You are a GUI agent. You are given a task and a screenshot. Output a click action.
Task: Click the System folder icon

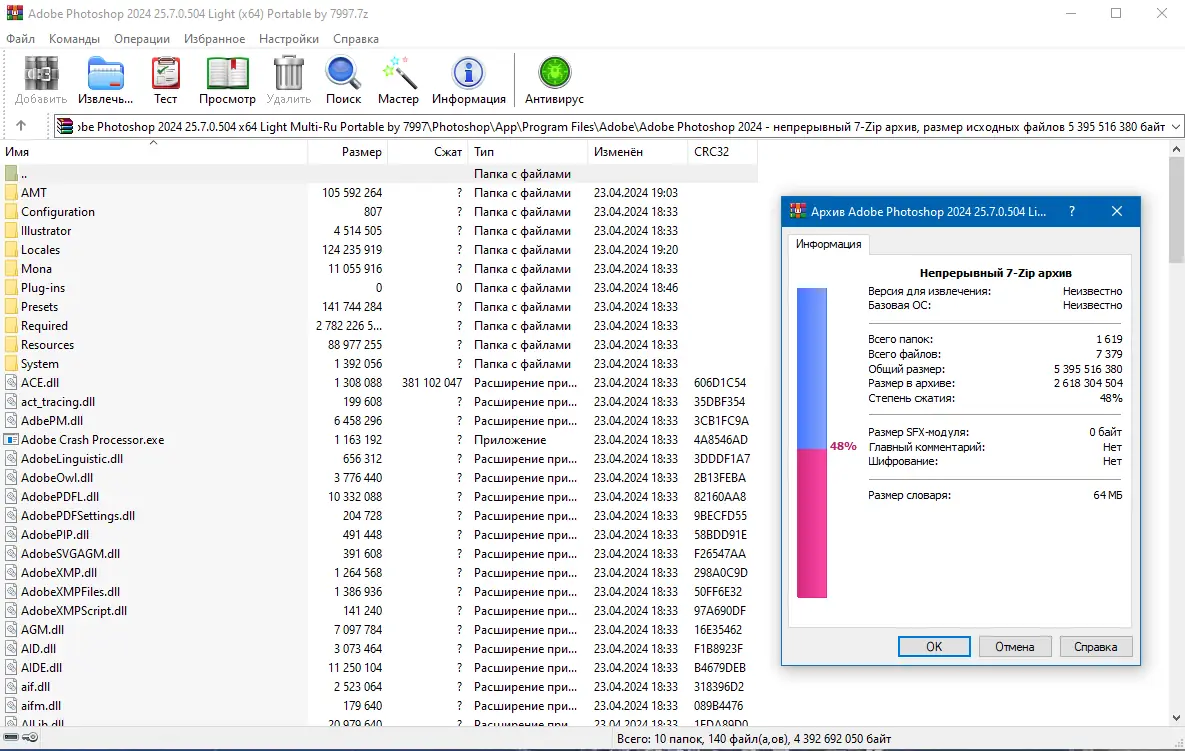pyautogui.click(x=11, y=363)
